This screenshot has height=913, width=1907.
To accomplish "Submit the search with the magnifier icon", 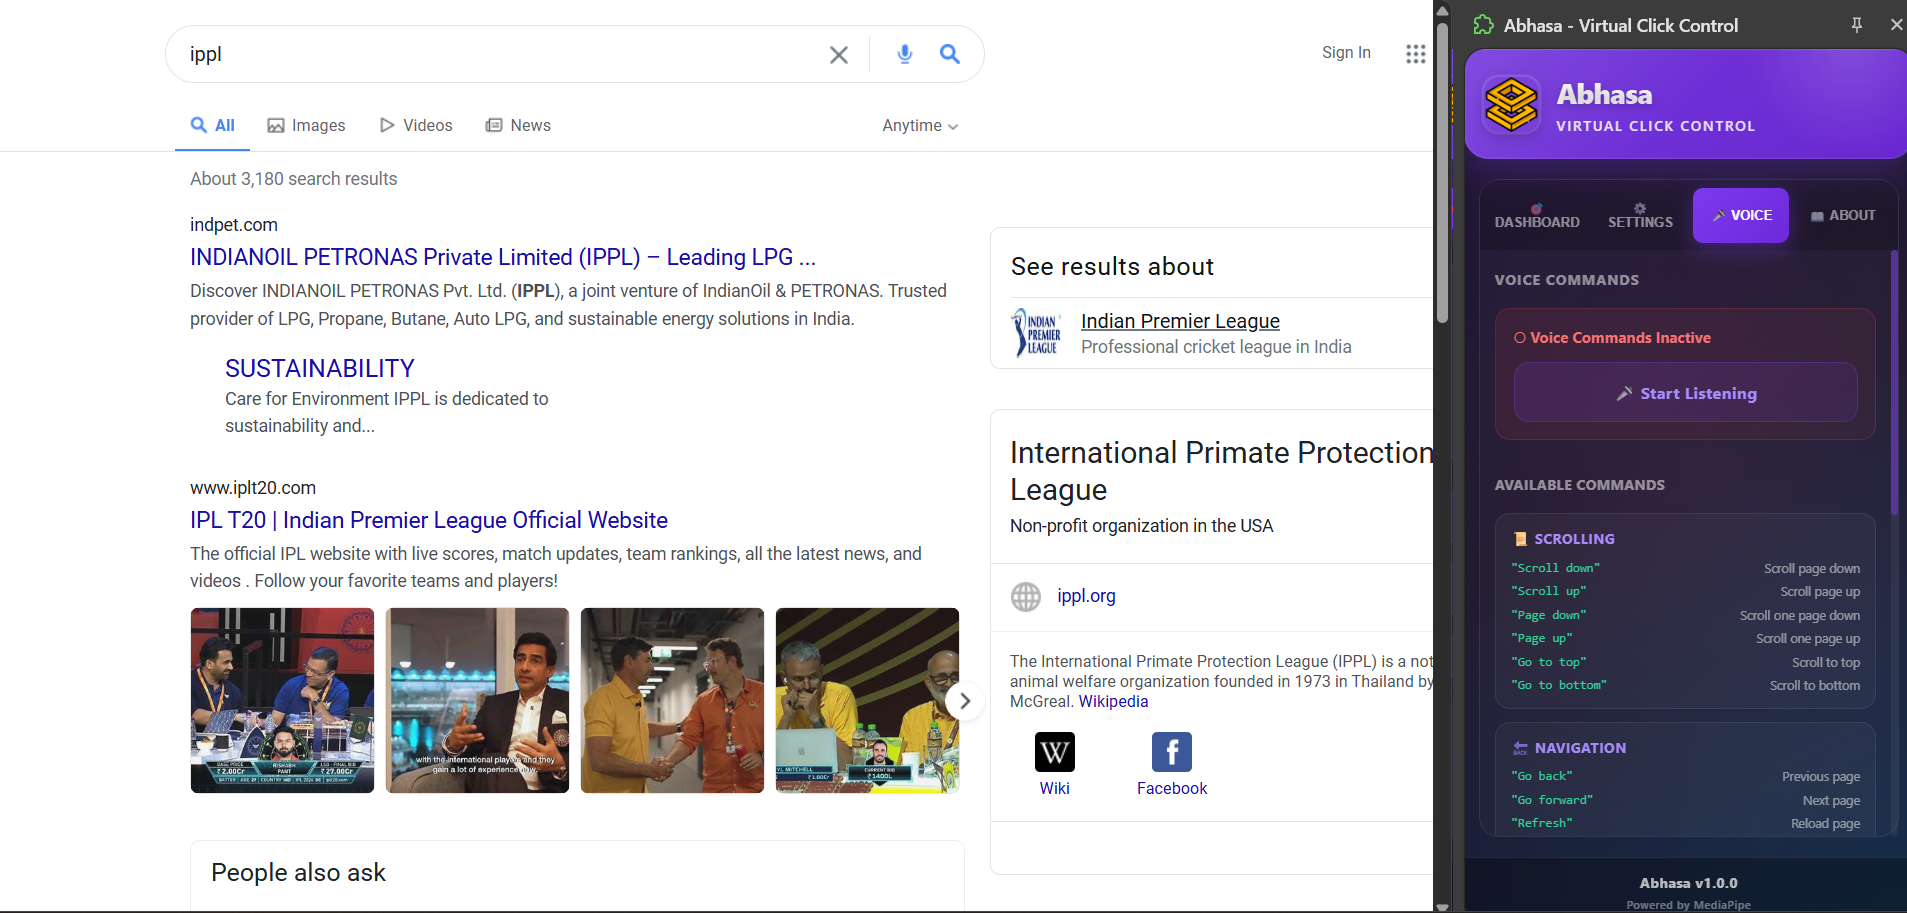I will [x=950, y=54].
